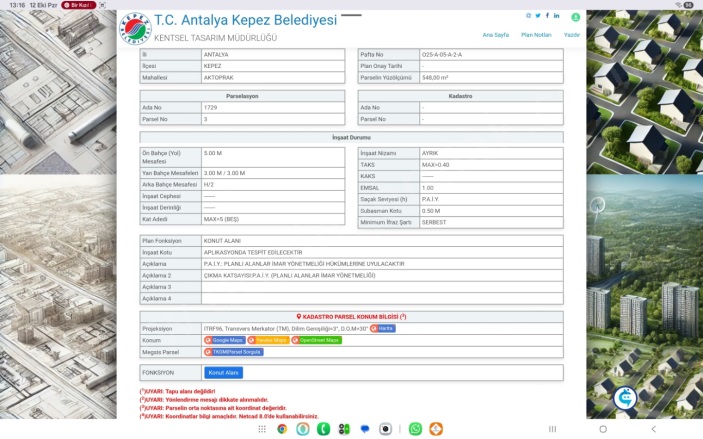The width and height of the screenshot is (703, 439).
Task: Open WhatsApp from the taskbar
Action: (415, 429)
